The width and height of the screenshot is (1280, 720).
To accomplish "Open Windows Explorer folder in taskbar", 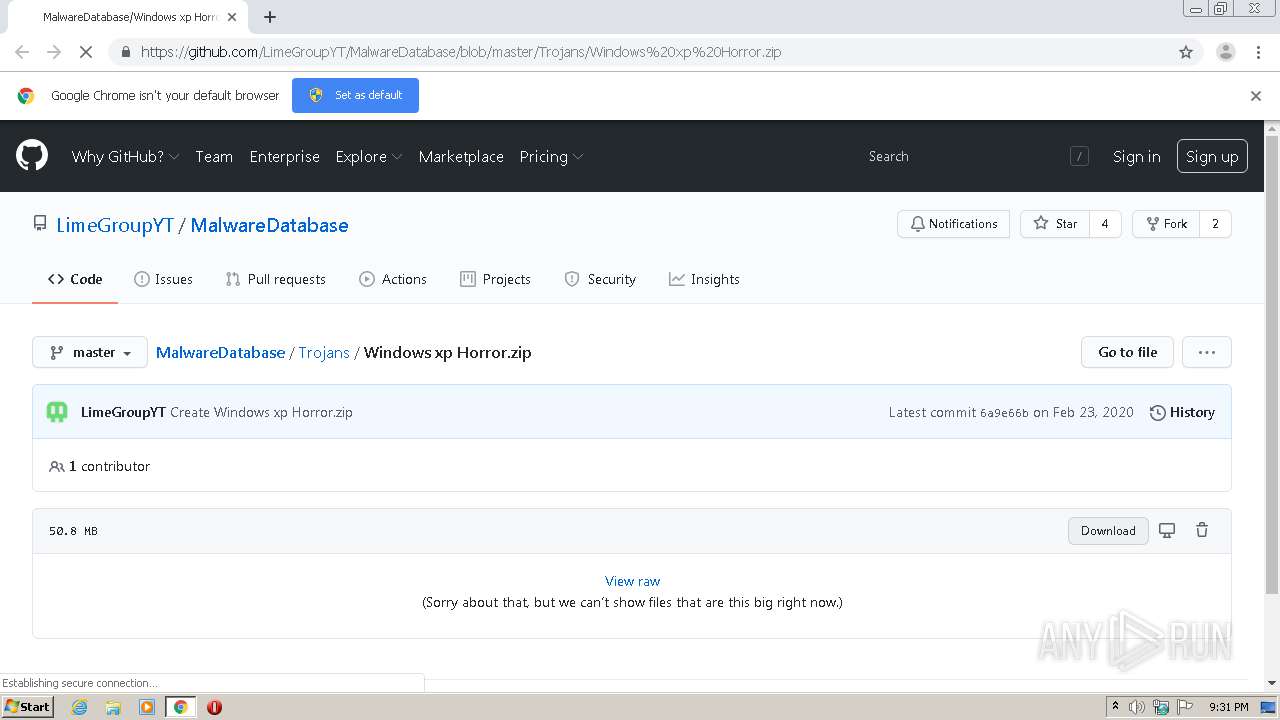I will [113, 707].
